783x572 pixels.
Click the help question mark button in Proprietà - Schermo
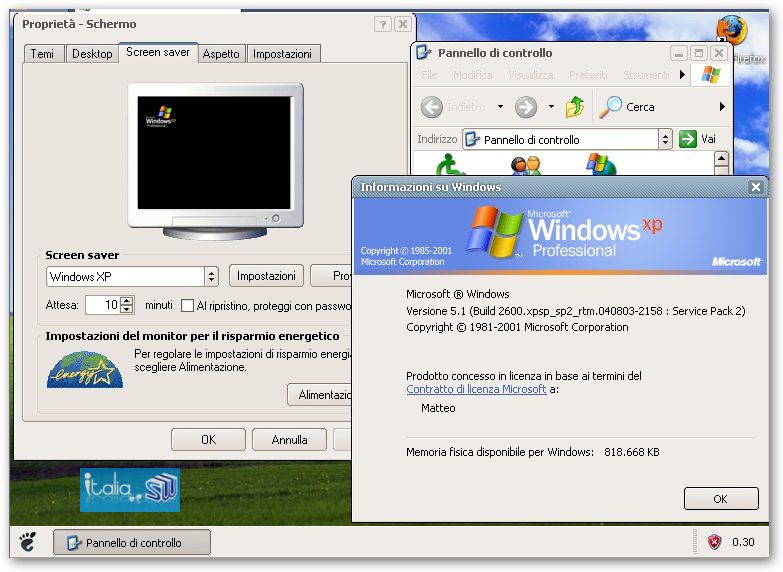coord(383,24)
